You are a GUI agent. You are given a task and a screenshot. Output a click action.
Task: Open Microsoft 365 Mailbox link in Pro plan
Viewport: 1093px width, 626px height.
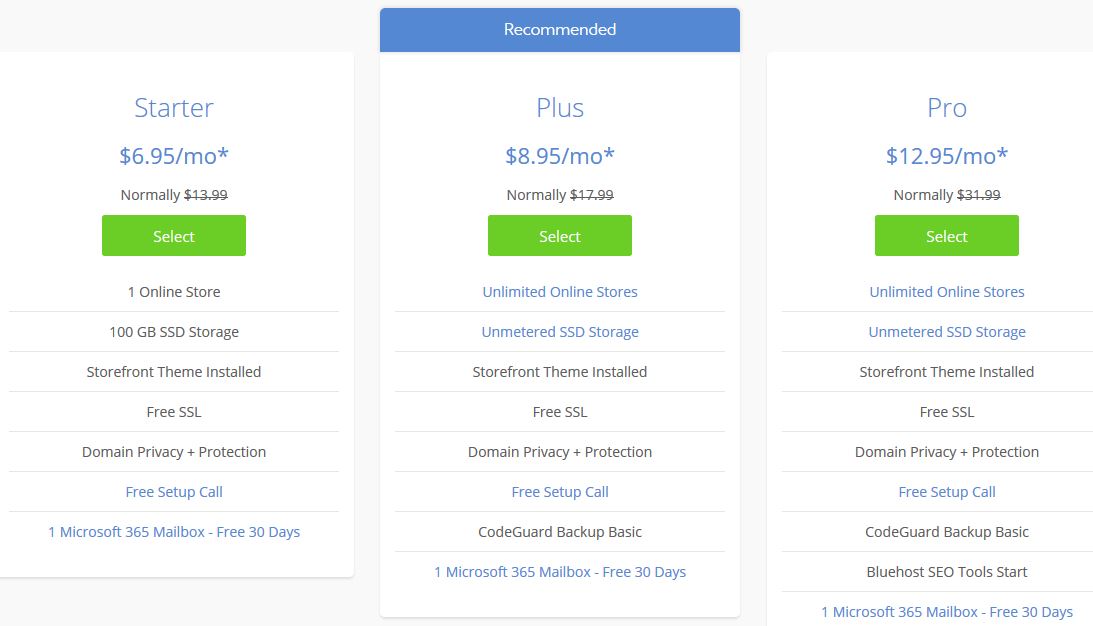(947, 612)
